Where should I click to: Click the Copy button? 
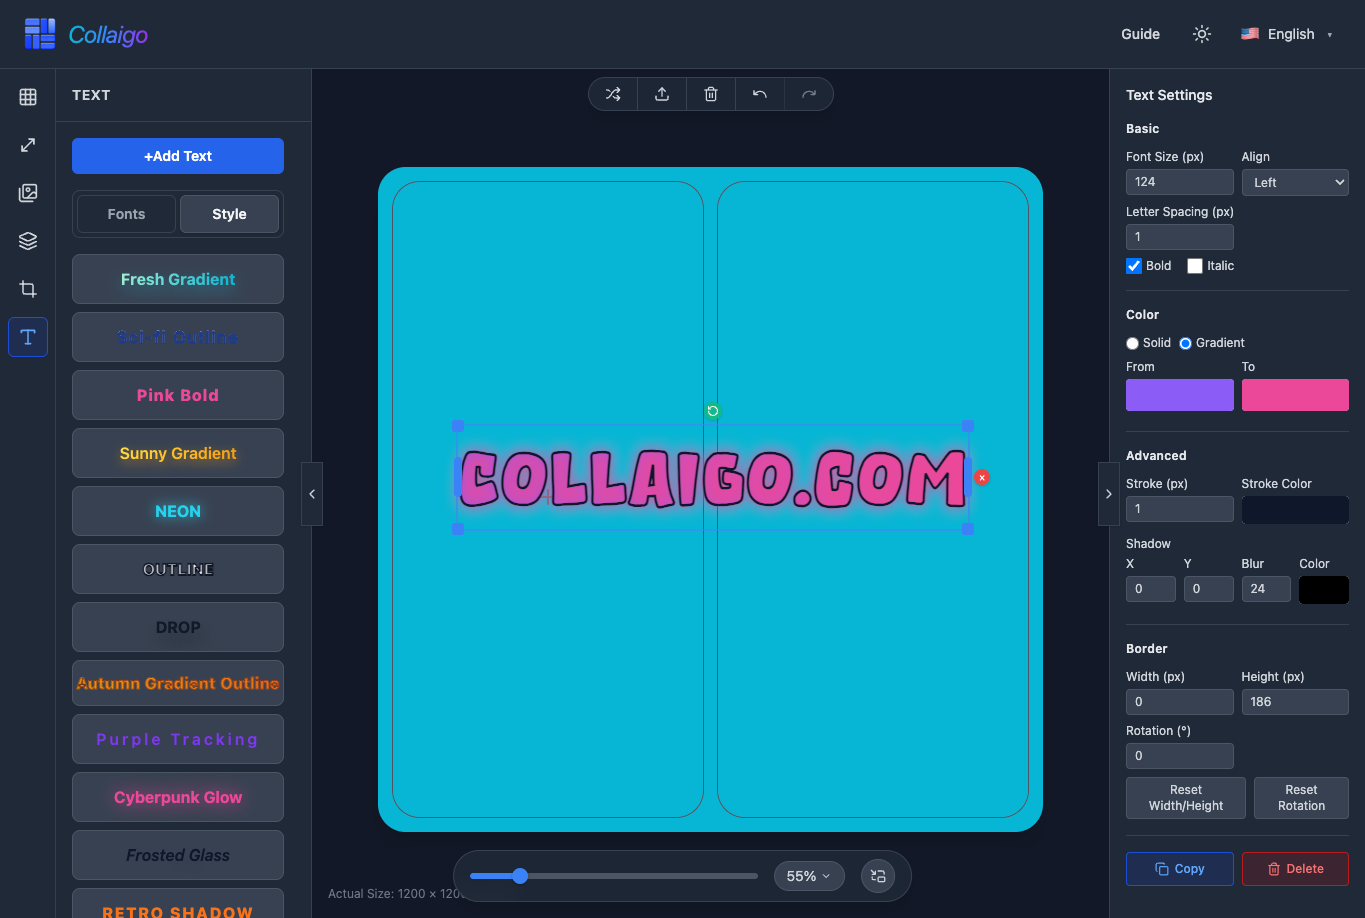1179,869
